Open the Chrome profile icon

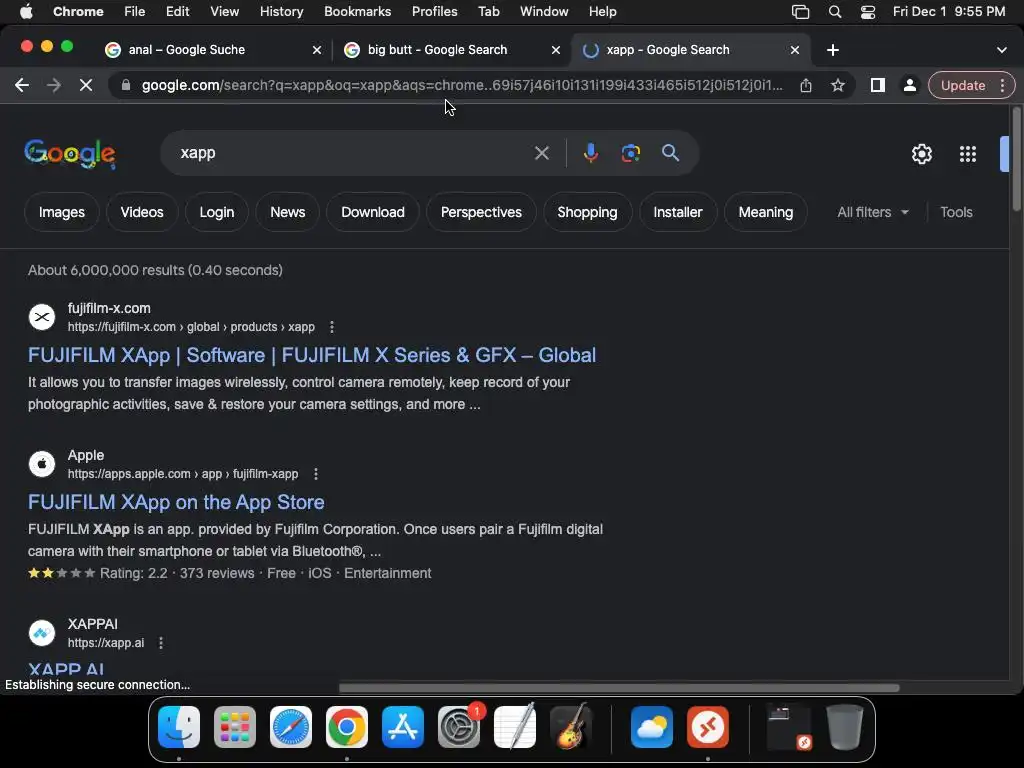point(909,86)
